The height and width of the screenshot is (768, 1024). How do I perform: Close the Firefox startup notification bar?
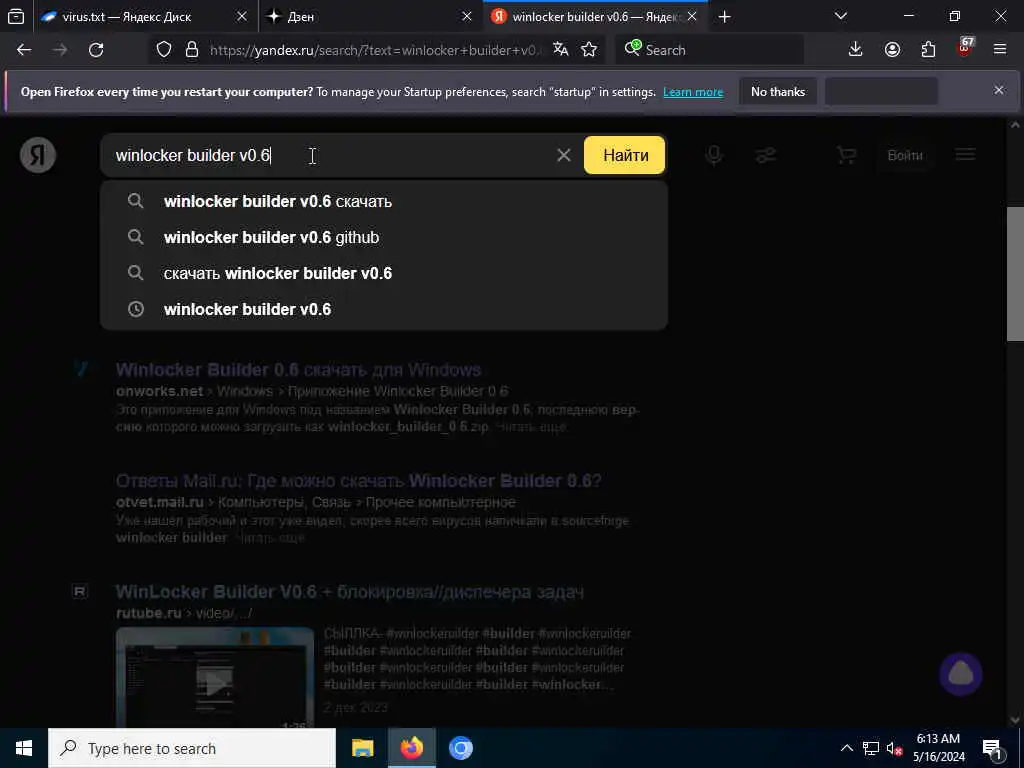point(999,90)
